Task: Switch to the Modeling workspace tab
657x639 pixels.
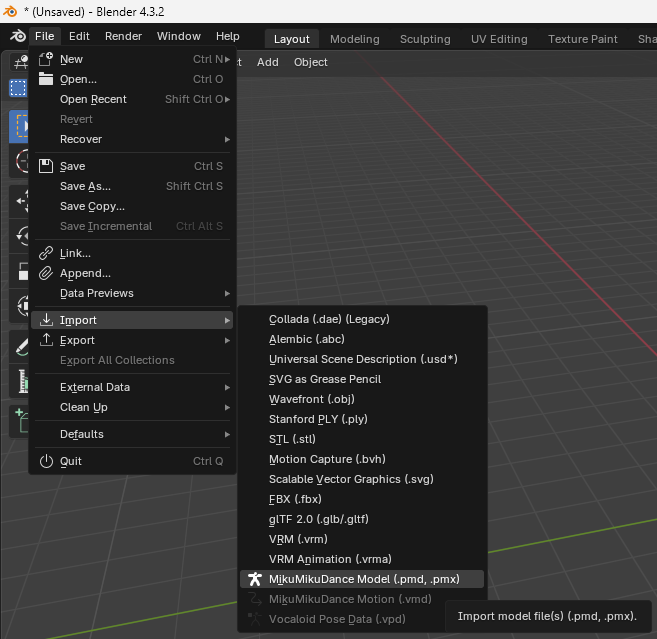Action: pos(354,39)
